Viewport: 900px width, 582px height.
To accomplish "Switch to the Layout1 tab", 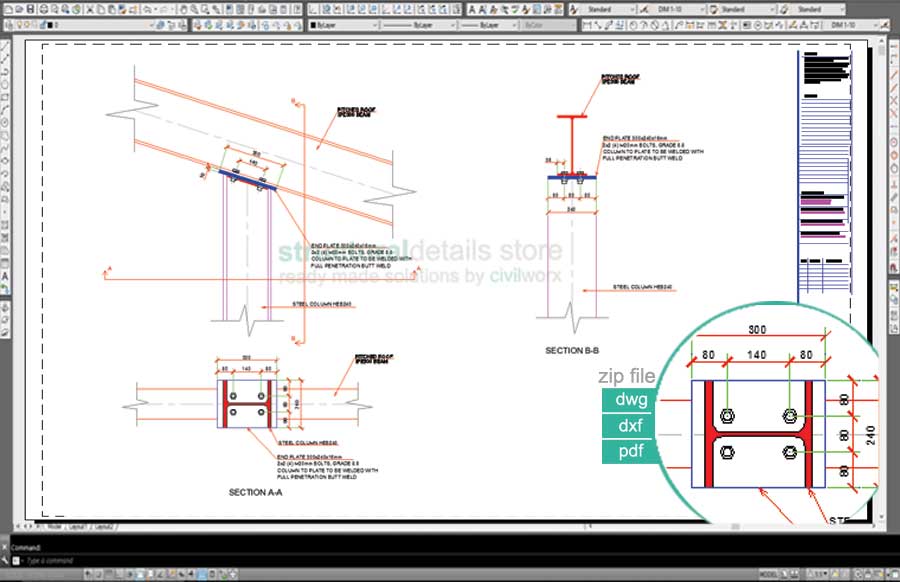I will point(78,526).
